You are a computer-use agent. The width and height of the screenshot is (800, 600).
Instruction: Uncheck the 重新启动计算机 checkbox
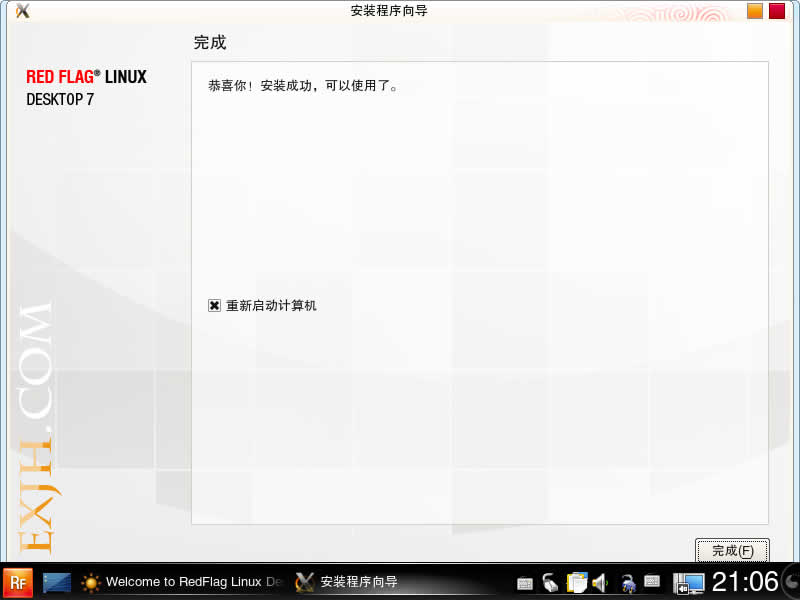[214, 306]
